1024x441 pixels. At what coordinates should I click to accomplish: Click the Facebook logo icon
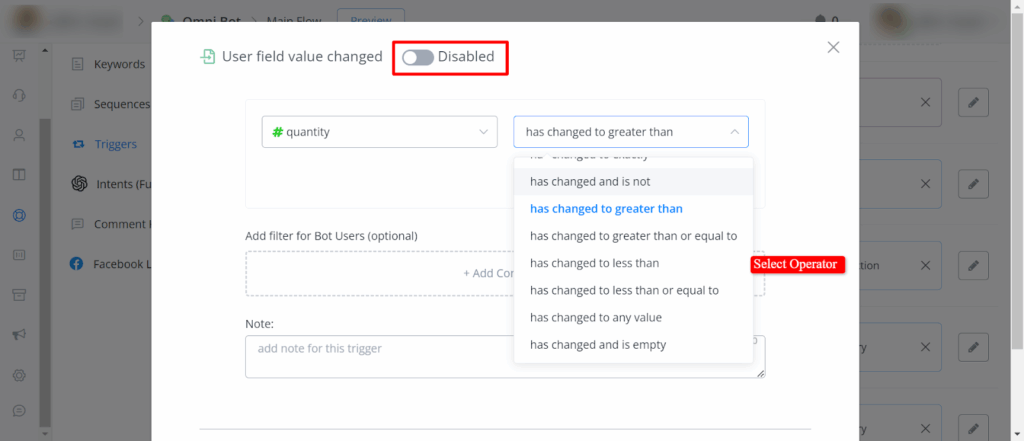(x=76, y=264)
